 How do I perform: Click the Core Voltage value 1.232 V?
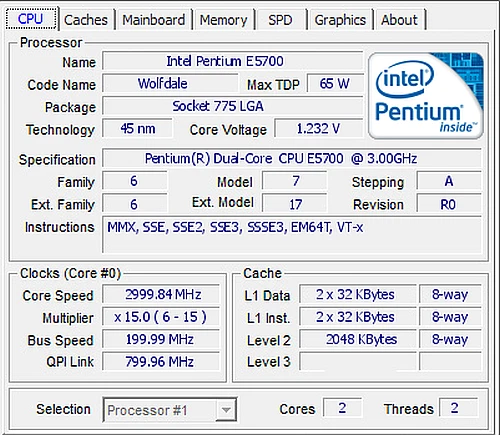coord(319,129)
